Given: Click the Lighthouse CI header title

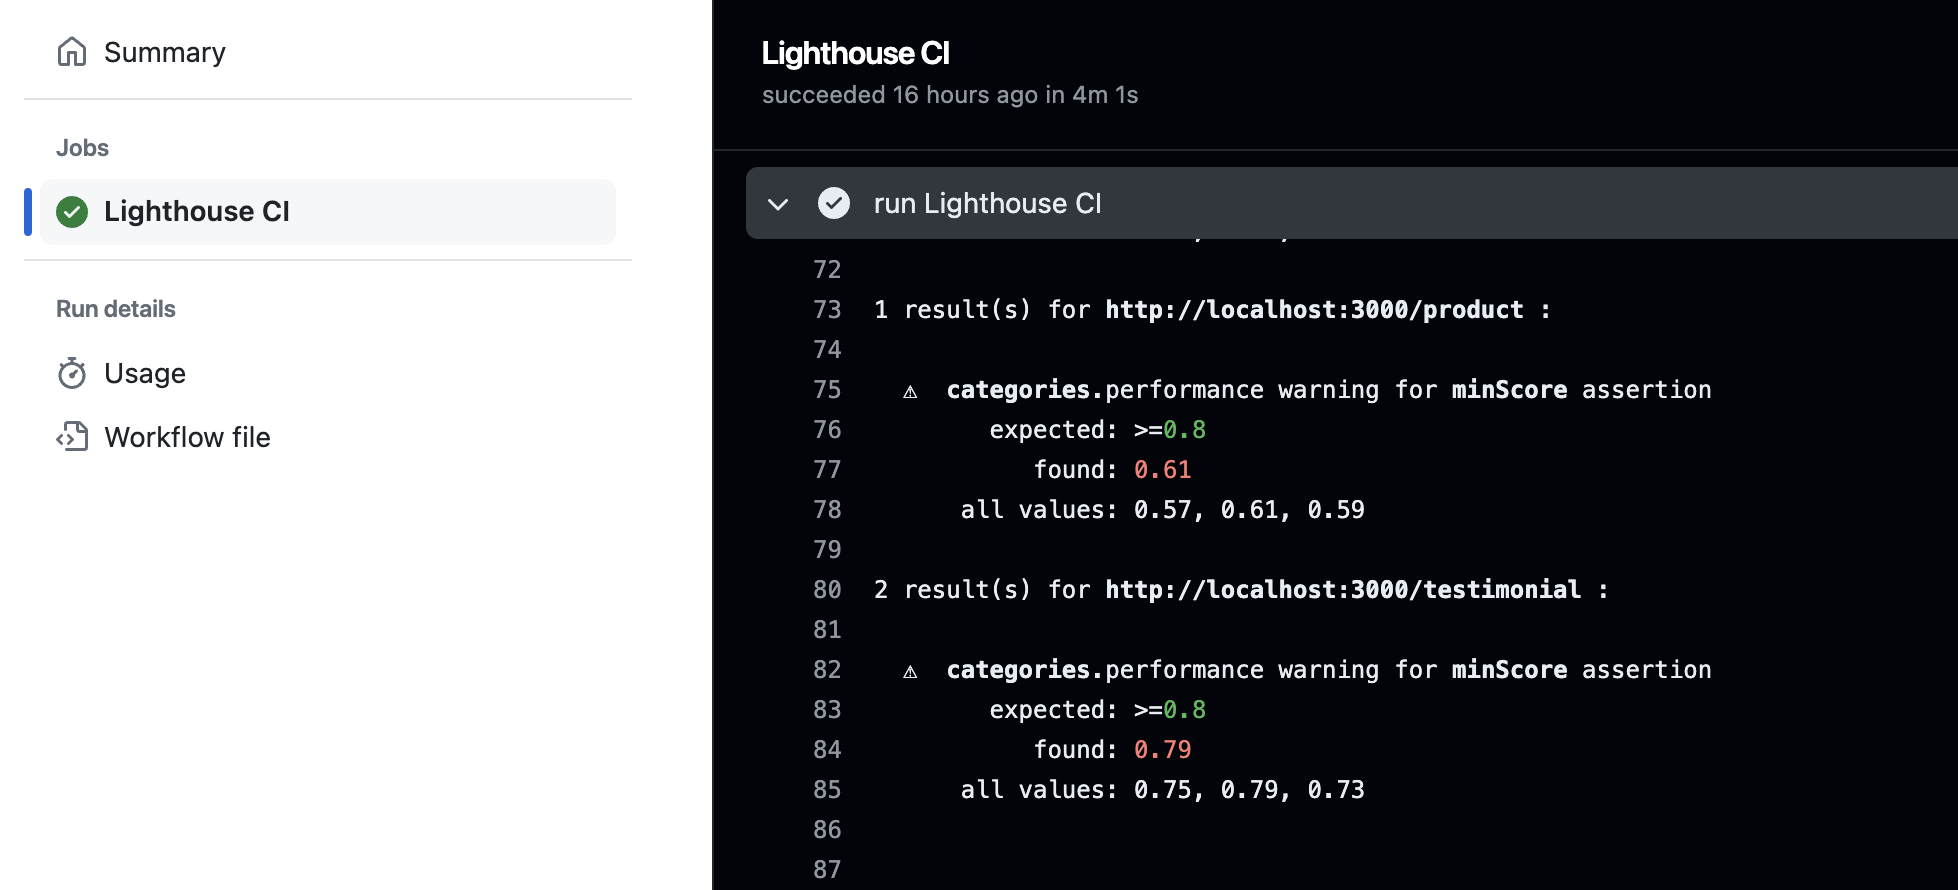Looking at the screenshot, I should tap(855, 53).
